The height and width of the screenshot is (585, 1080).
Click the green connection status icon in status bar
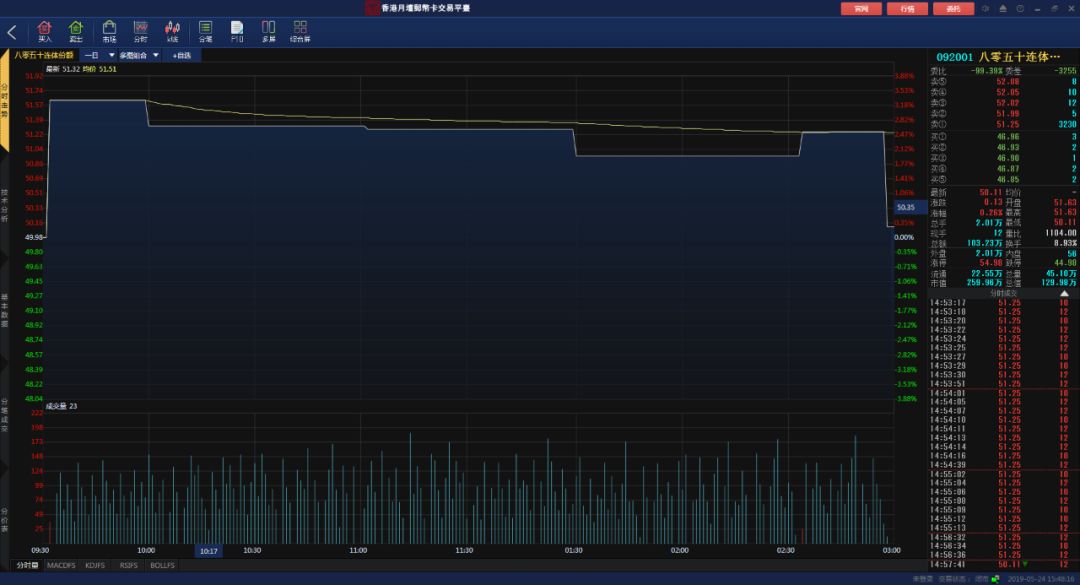click(x=995, y=579)
